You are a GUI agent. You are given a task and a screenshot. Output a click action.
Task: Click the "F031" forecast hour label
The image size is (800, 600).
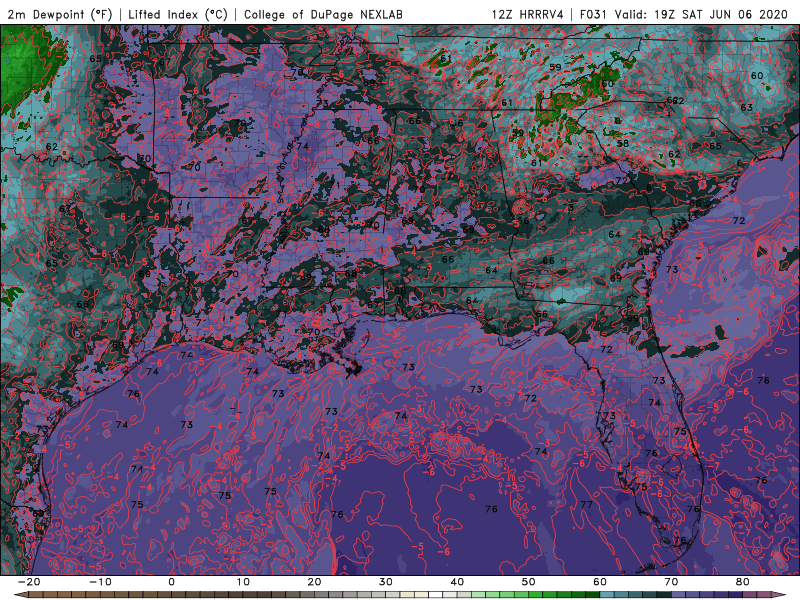(593, 14)
